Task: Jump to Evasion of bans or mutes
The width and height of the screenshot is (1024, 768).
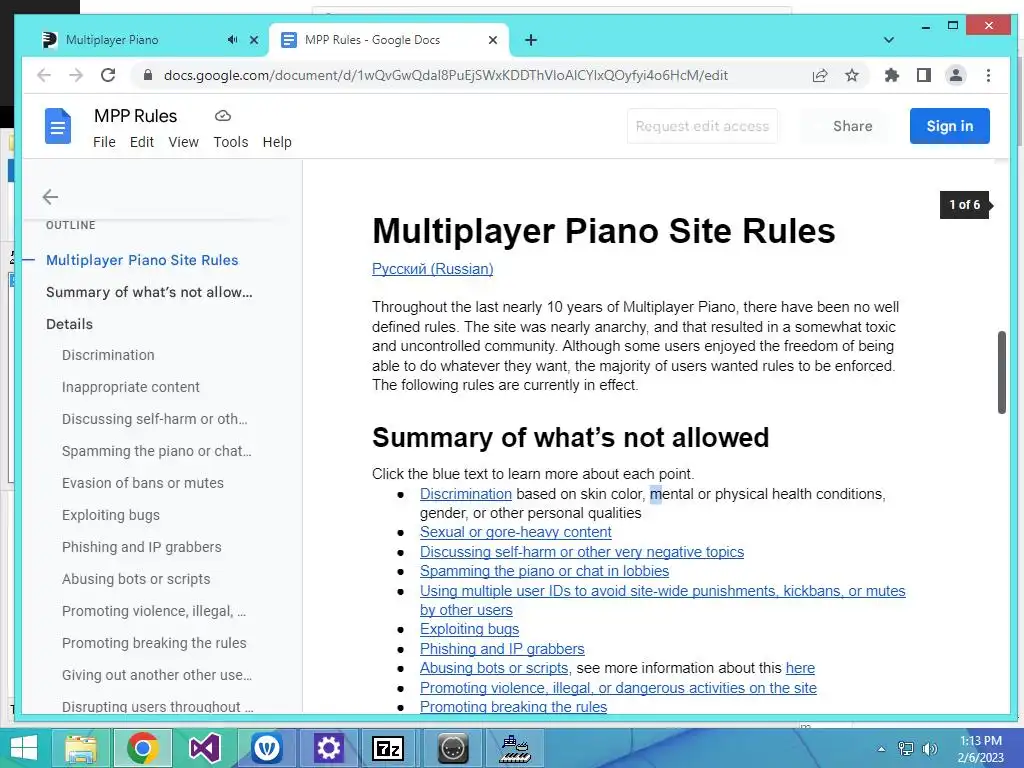Action: tap(143, 483)
